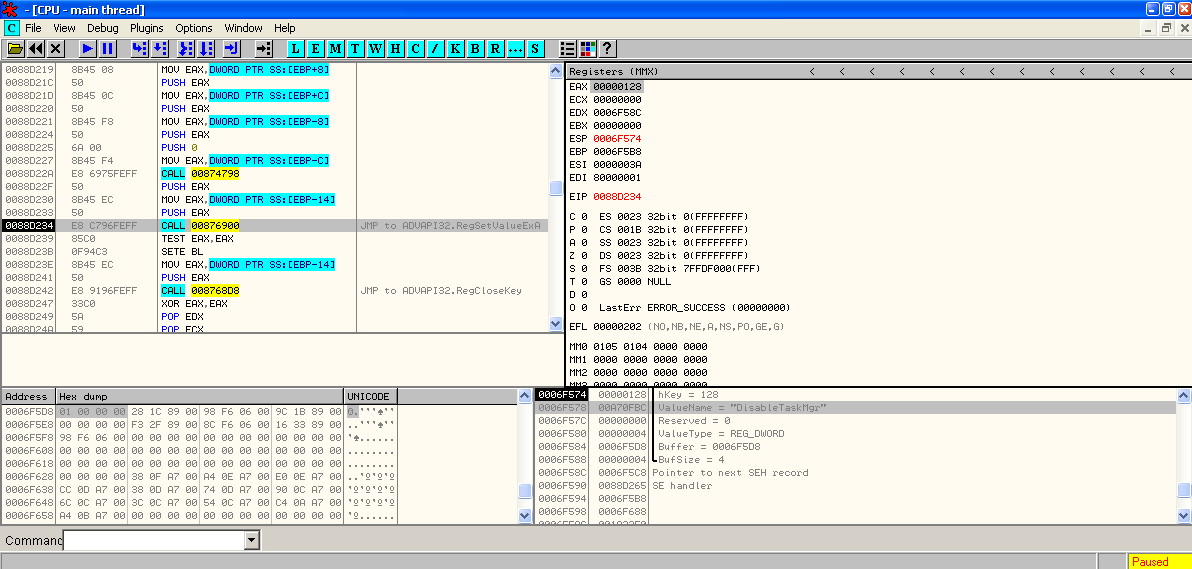Open Appearance options color grid icon
Image resolution: width=1192 pixels, height=569 pixels.
588,49
